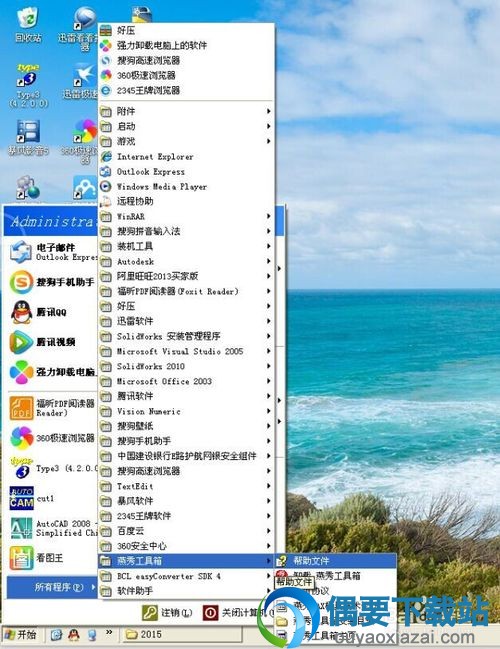Screen dimensions: 500x649
Task: Open 2345王牌软件 program folder
Action: 186,516
